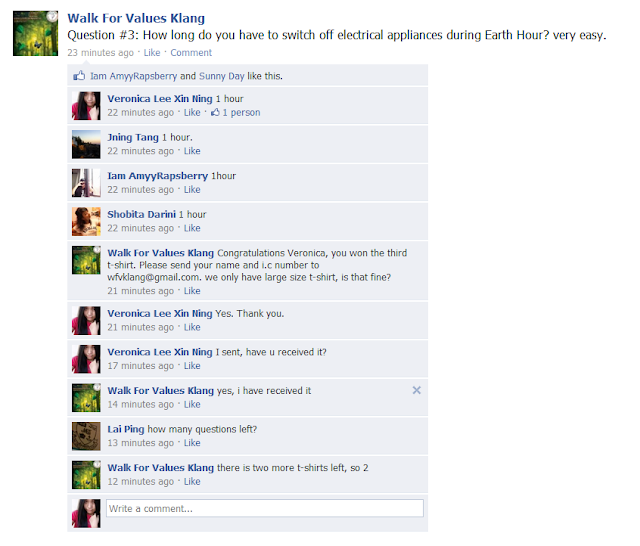Click the thumbs-up icon next to 1 person
Screen dimensions: 640x546
(215, 112)
